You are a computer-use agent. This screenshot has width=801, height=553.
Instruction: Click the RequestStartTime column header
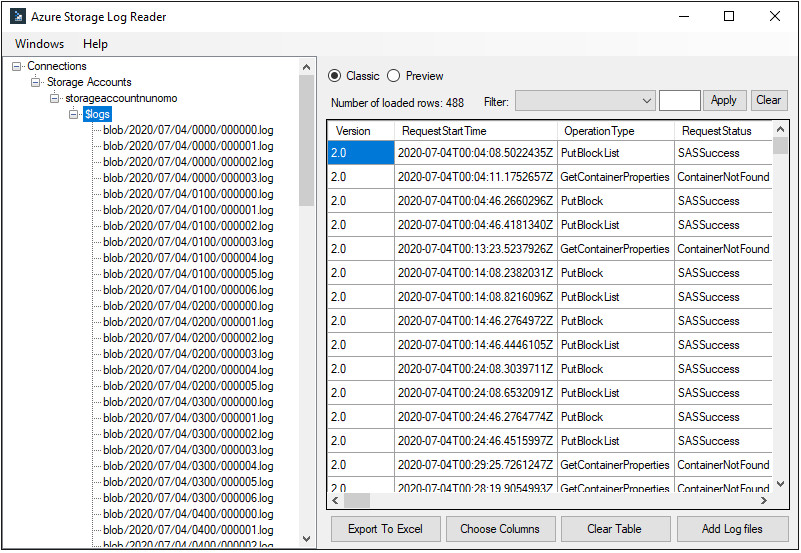pos(476,131)
